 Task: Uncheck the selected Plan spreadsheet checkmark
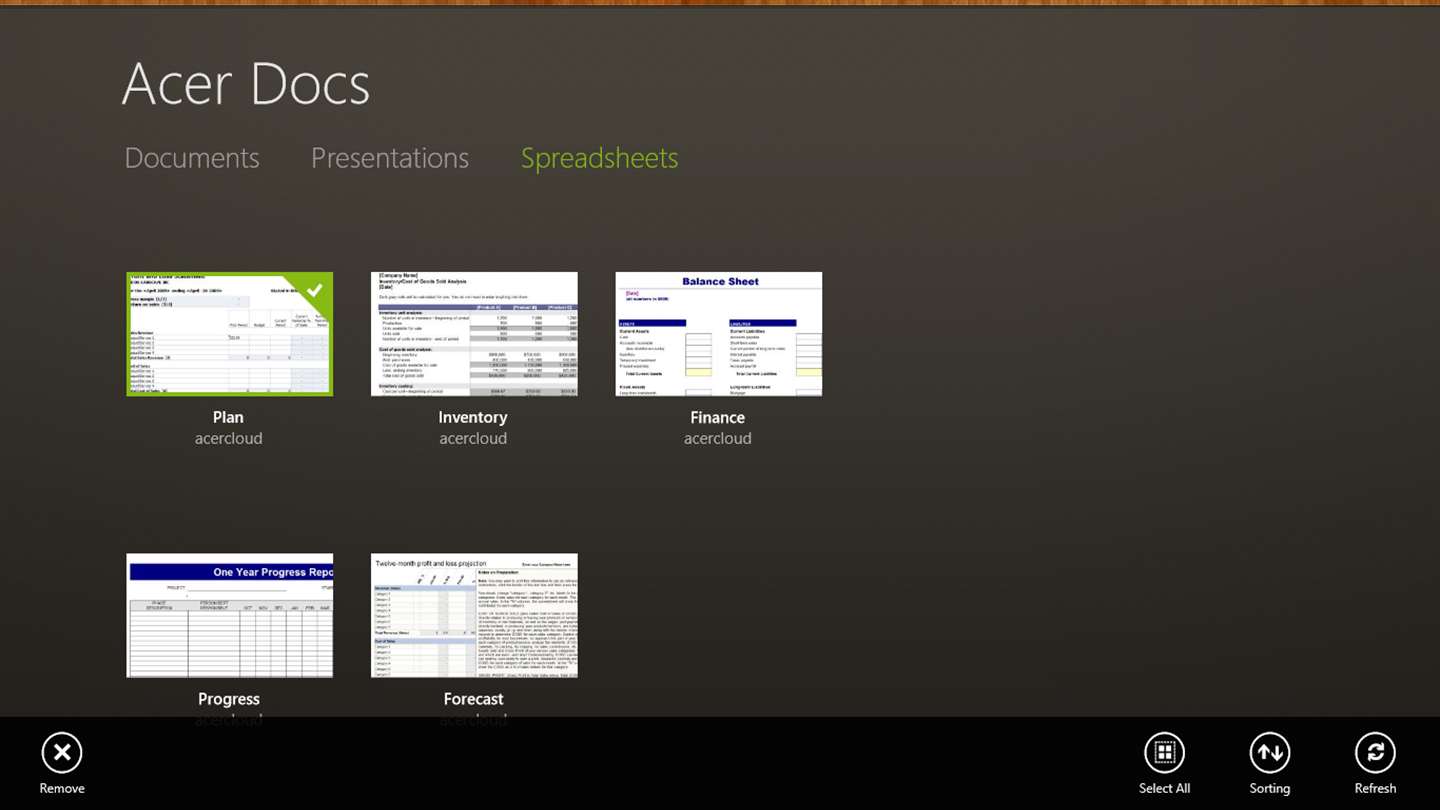tap(314, 290)
